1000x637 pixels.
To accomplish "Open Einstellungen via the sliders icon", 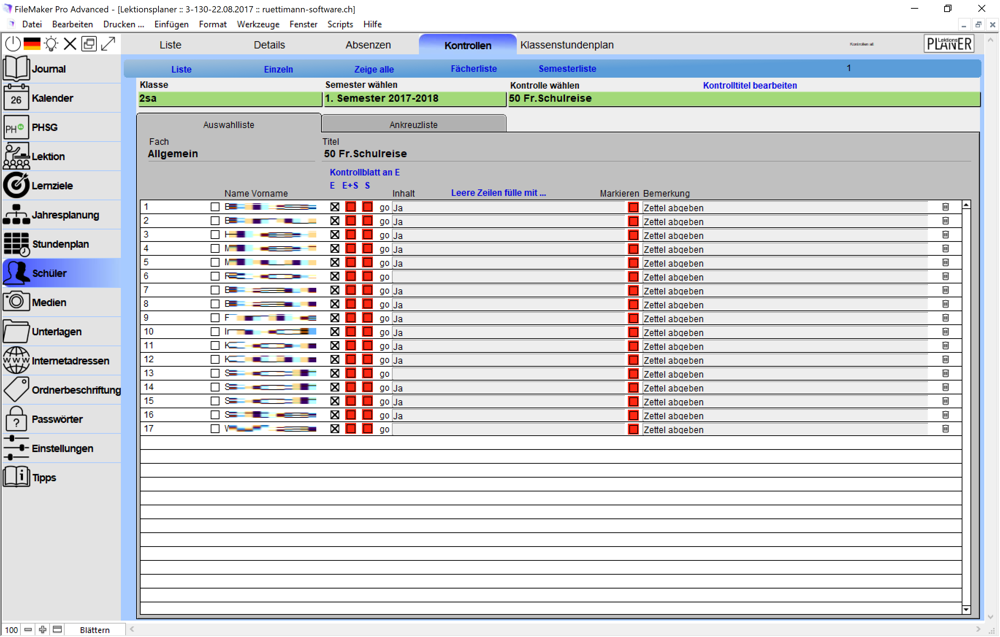I will point(16,448).
